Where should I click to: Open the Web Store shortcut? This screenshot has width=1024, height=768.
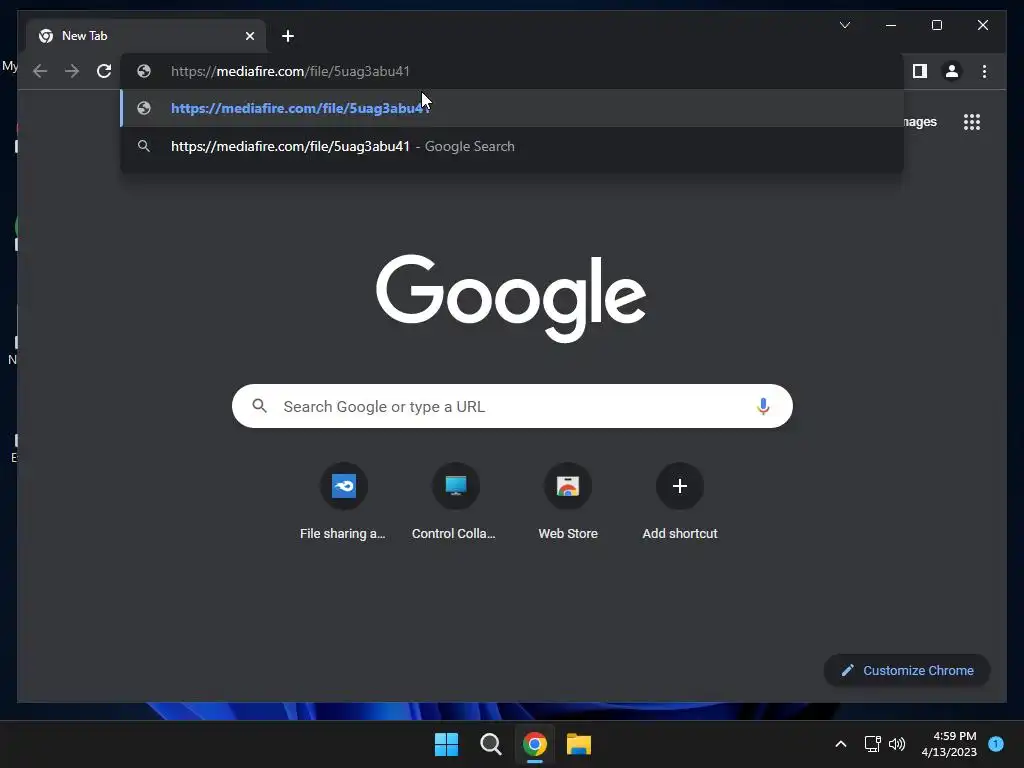tap(568, 502)
